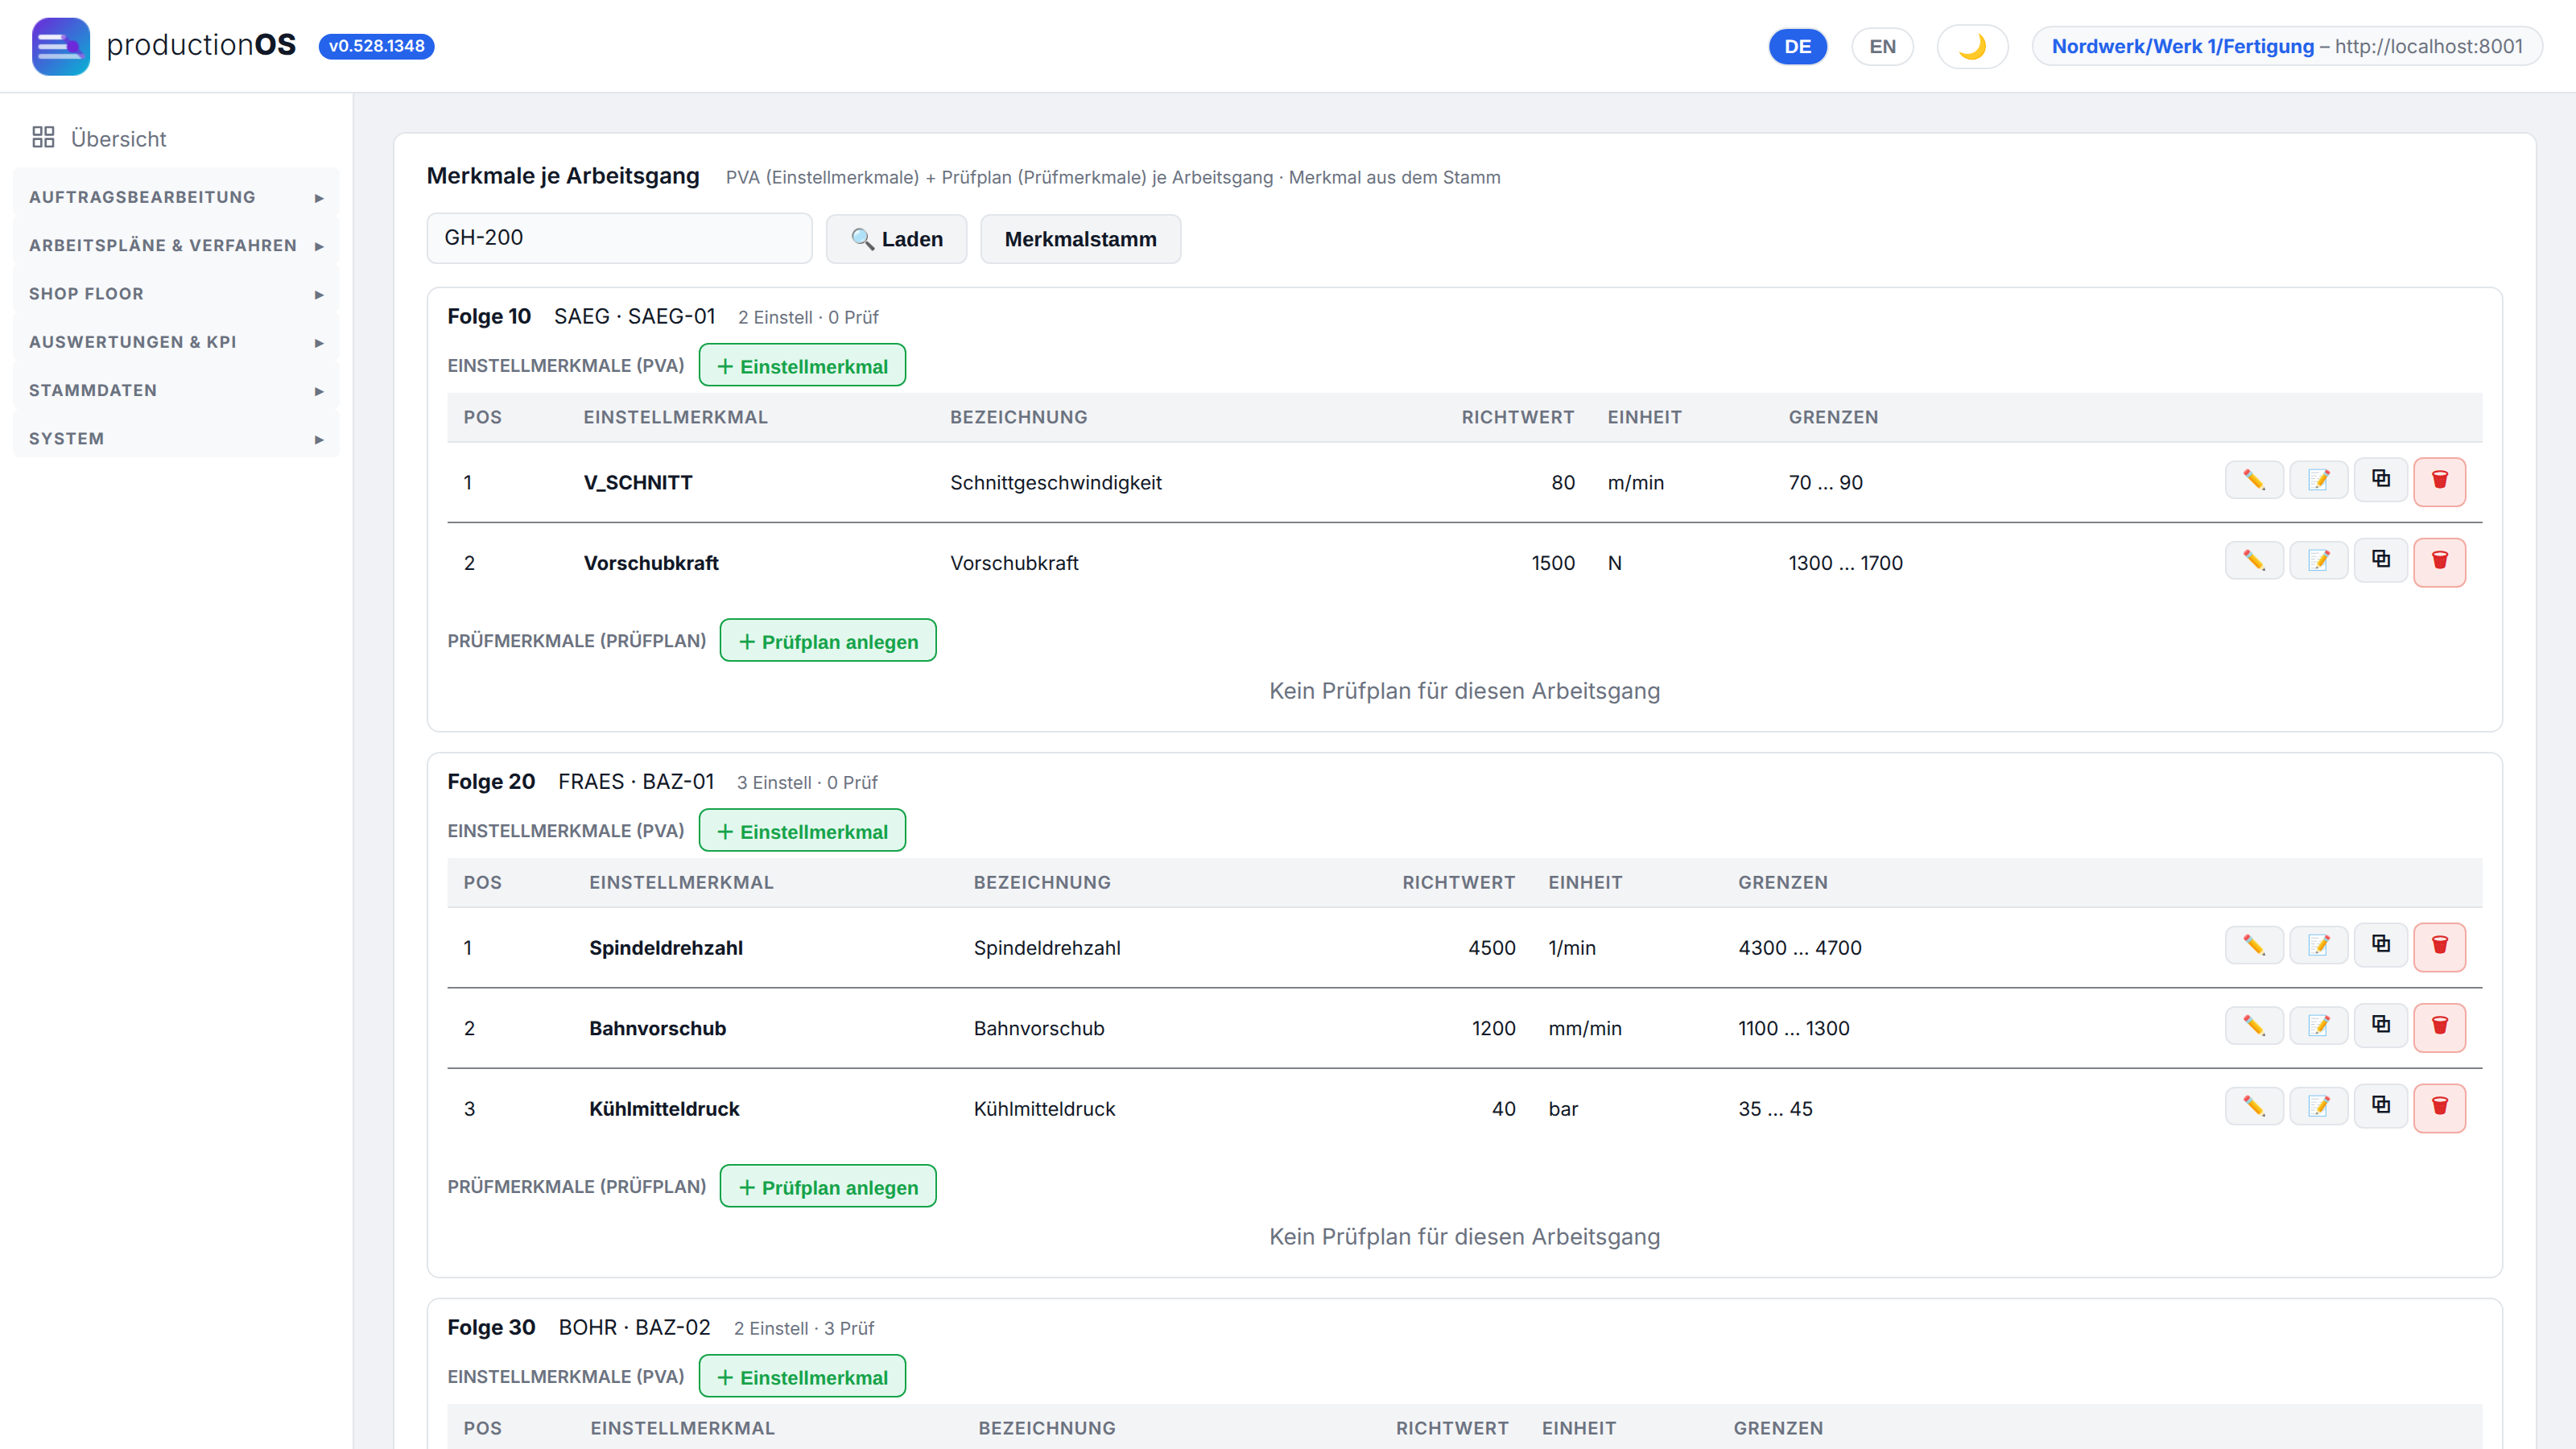Create Prüfplan for Folge 20
This screenshot has height=1449, width=2576.
(828, 1186)
